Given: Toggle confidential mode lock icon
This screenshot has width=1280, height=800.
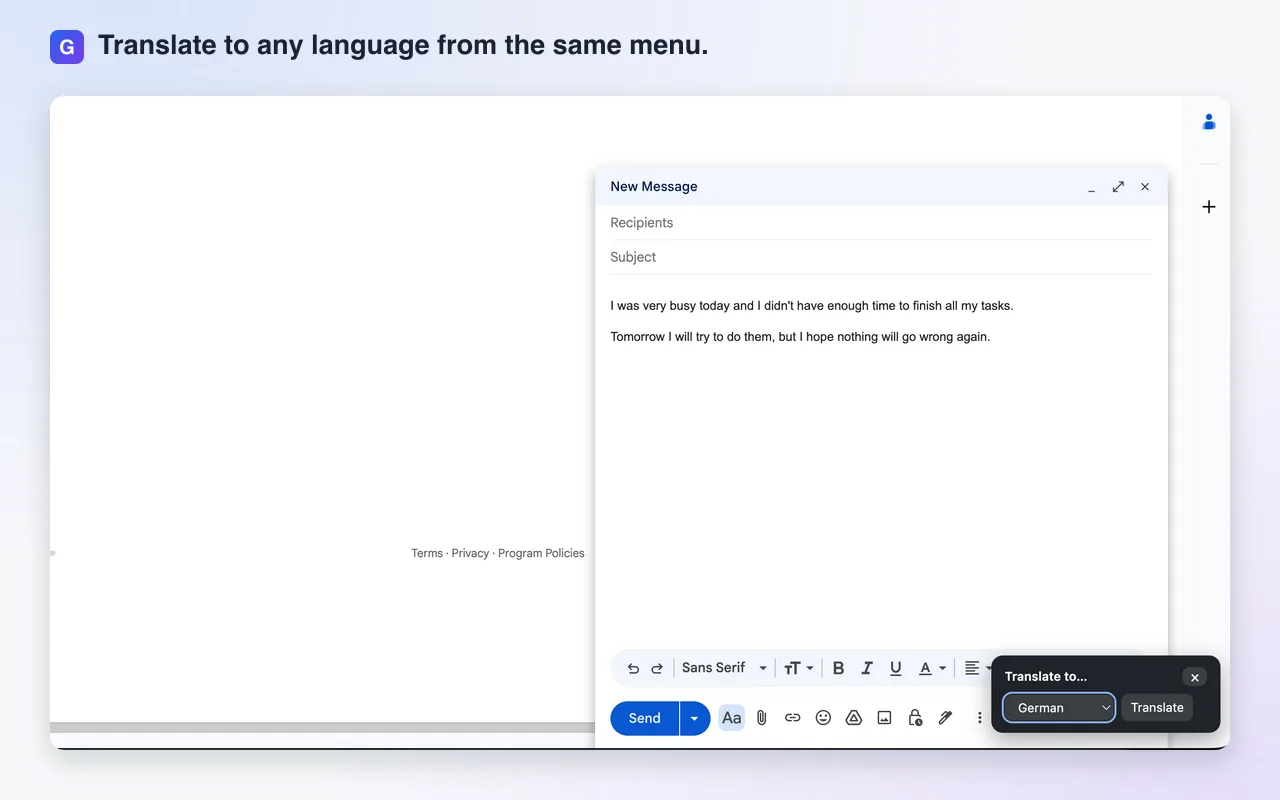Looking at the screenshot, I should pyautogui.click(x=915, y=718).
